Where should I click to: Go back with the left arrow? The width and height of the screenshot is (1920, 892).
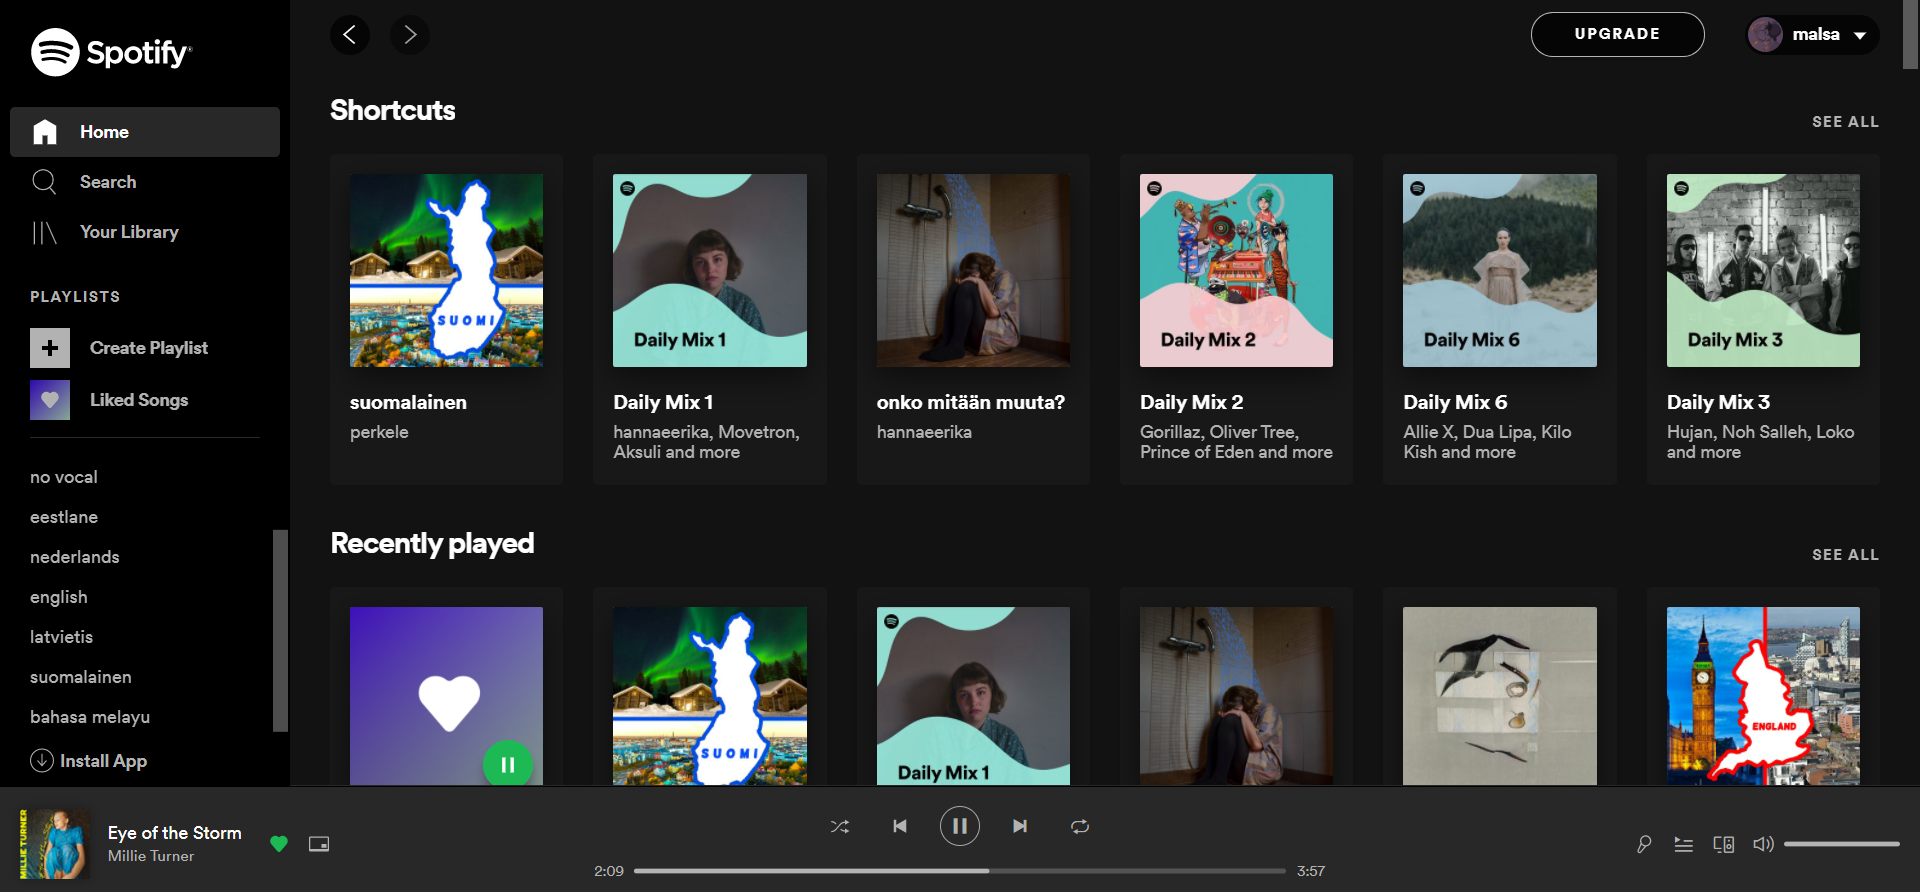(350, 35)
